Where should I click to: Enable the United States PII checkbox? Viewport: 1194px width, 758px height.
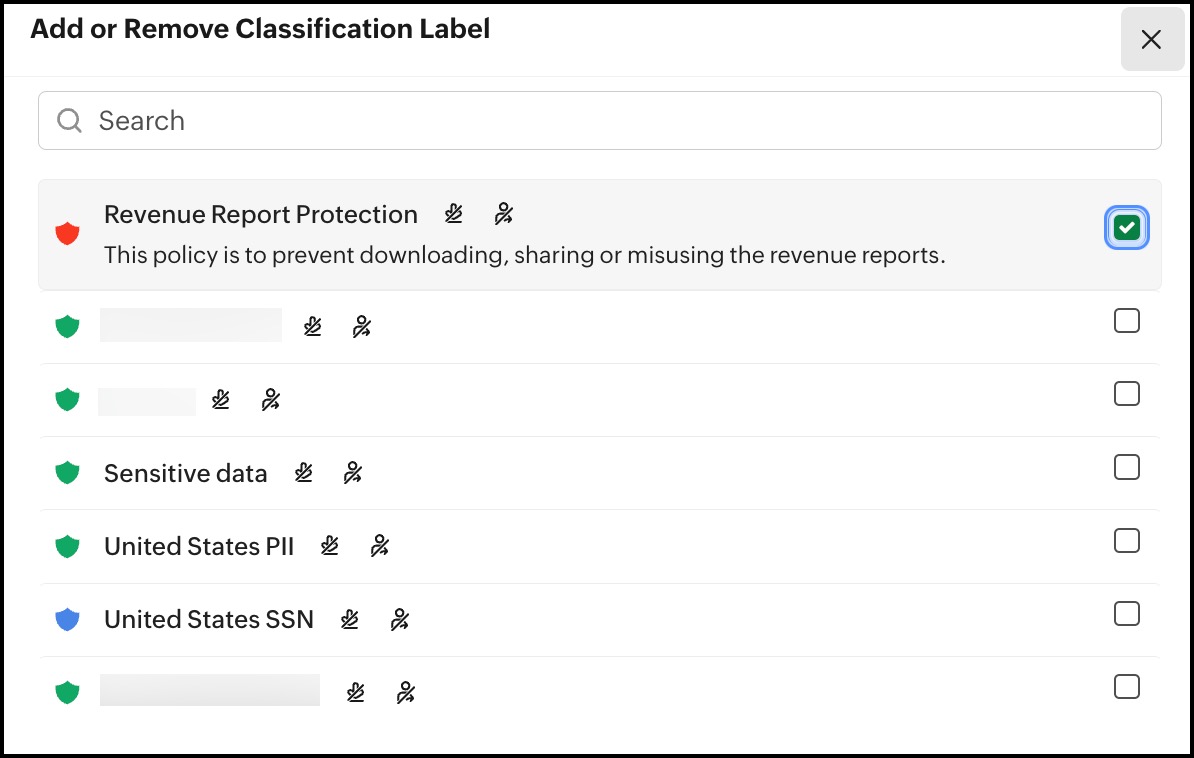pyautogui.click(x=1126, y=540)
